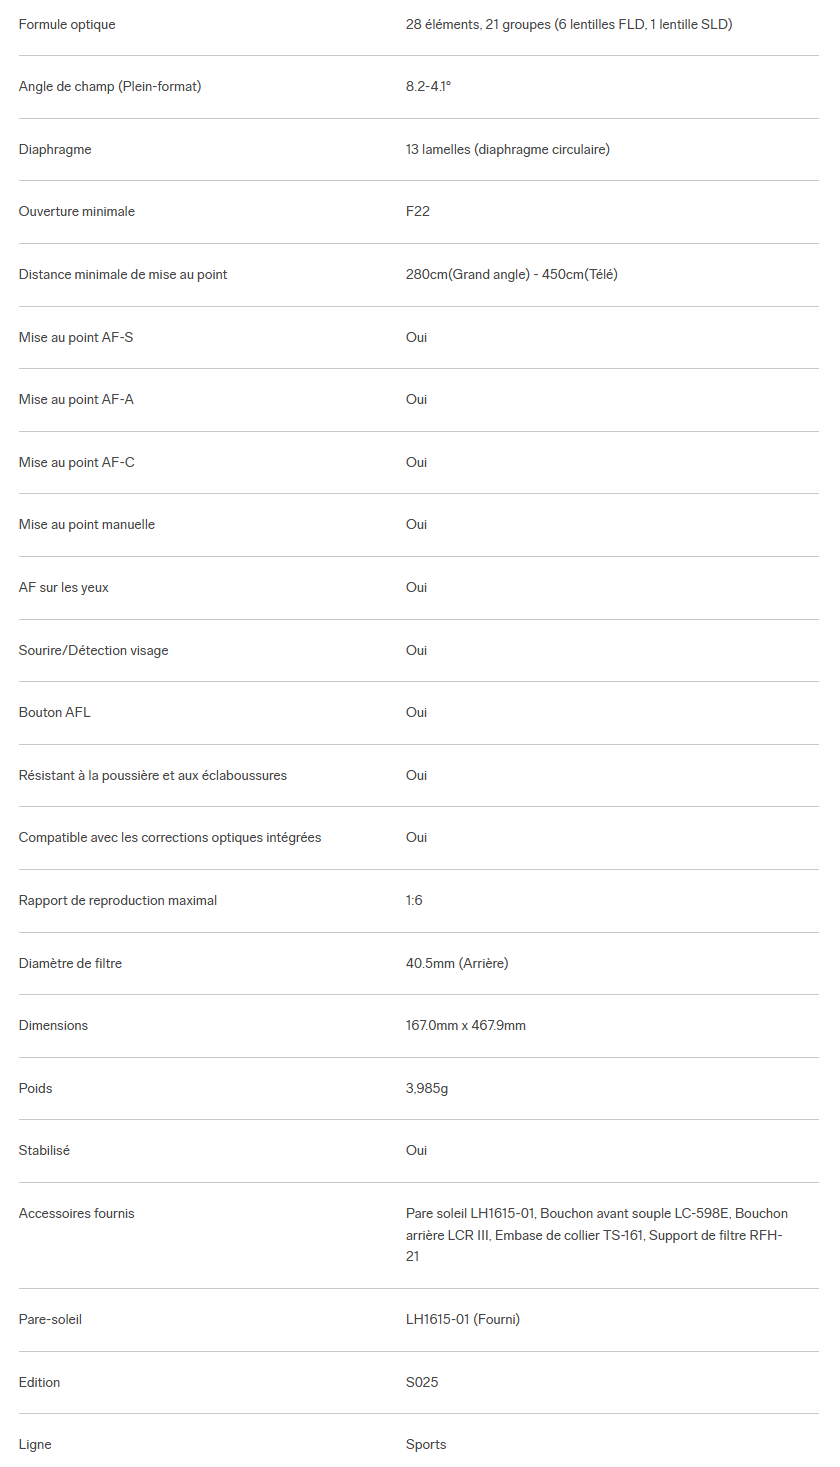
Task: Click the S025 edition value
Action: click(x=422, y=1382)
